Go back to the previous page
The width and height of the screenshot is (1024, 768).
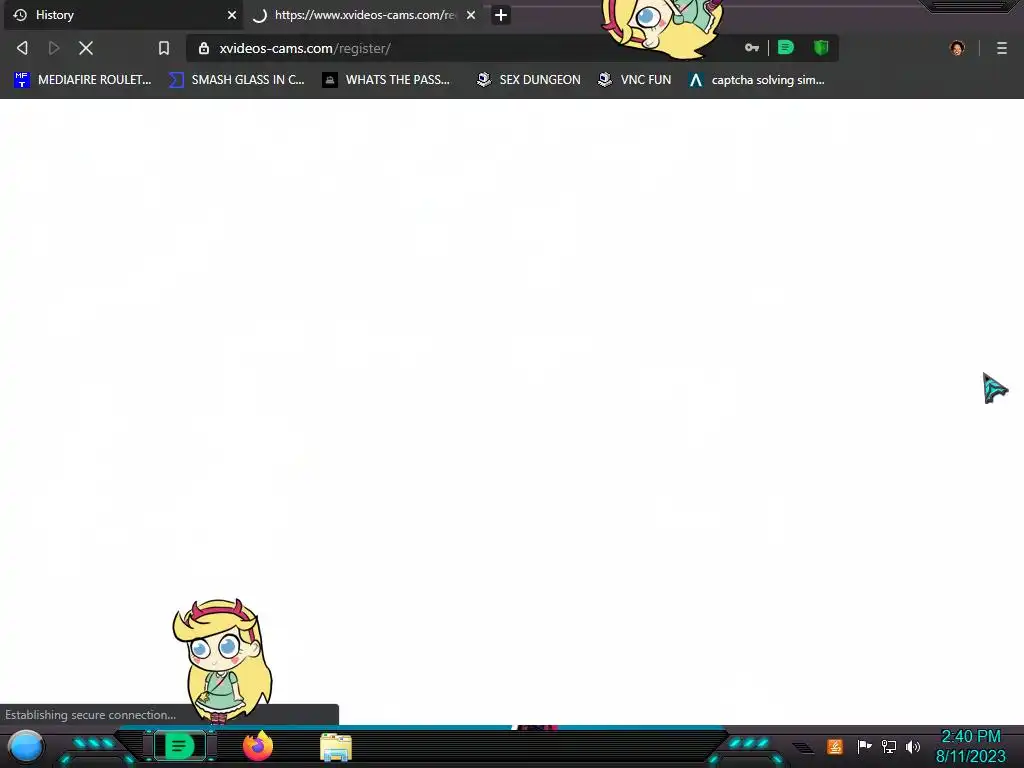point(22,48)
